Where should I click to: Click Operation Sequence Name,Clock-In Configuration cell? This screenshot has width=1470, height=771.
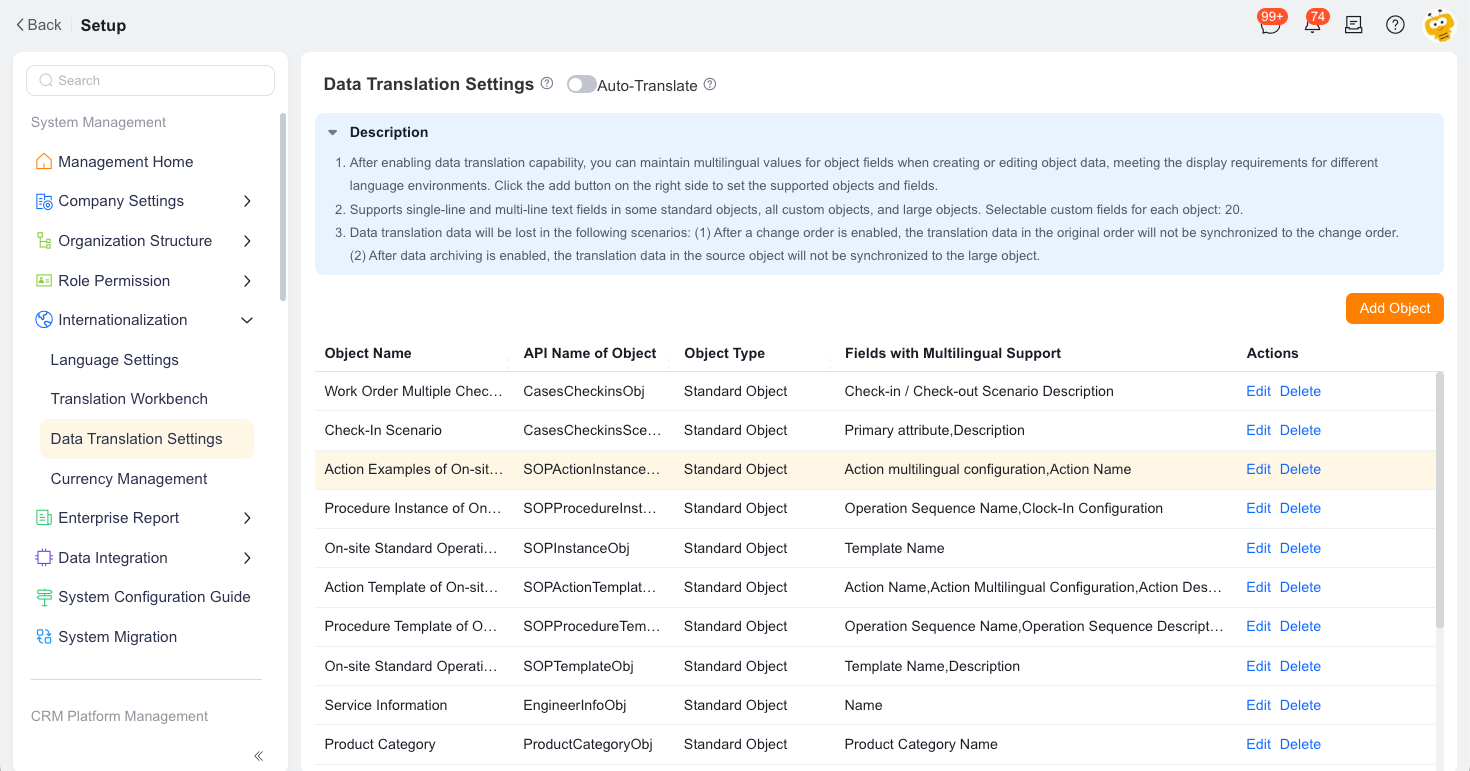1004,508
